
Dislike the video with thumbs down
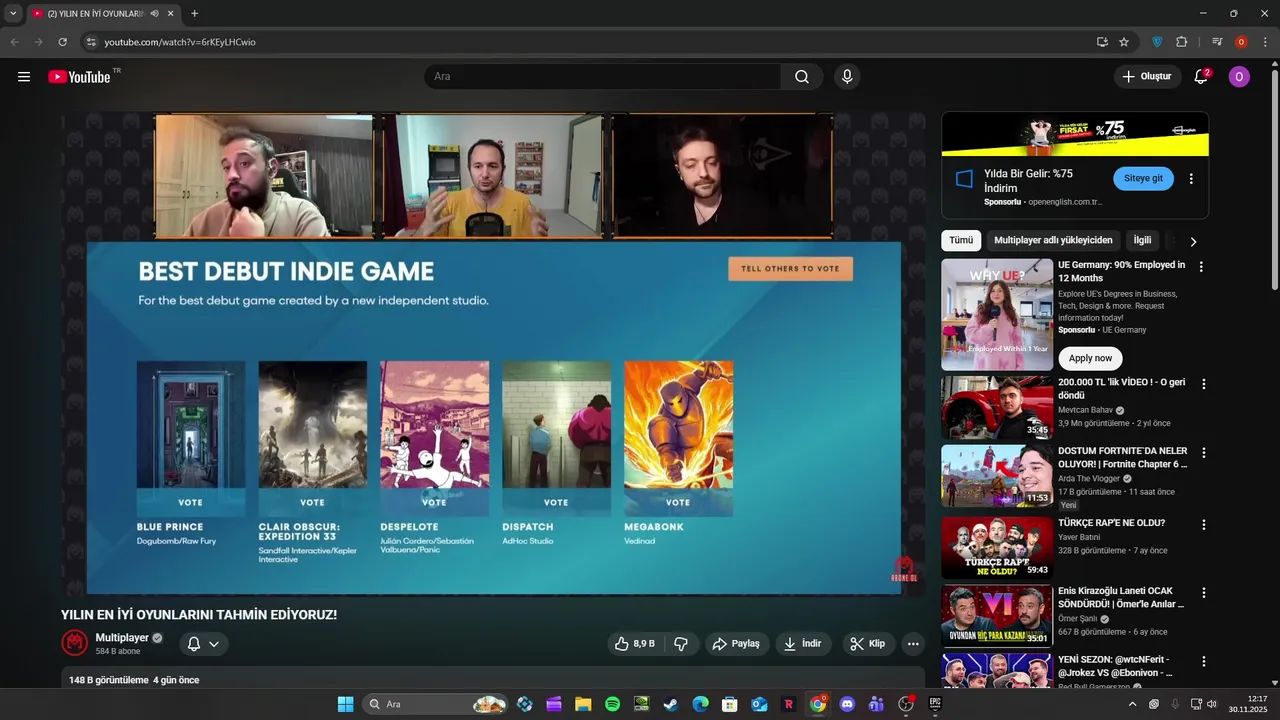coord(681,644)
